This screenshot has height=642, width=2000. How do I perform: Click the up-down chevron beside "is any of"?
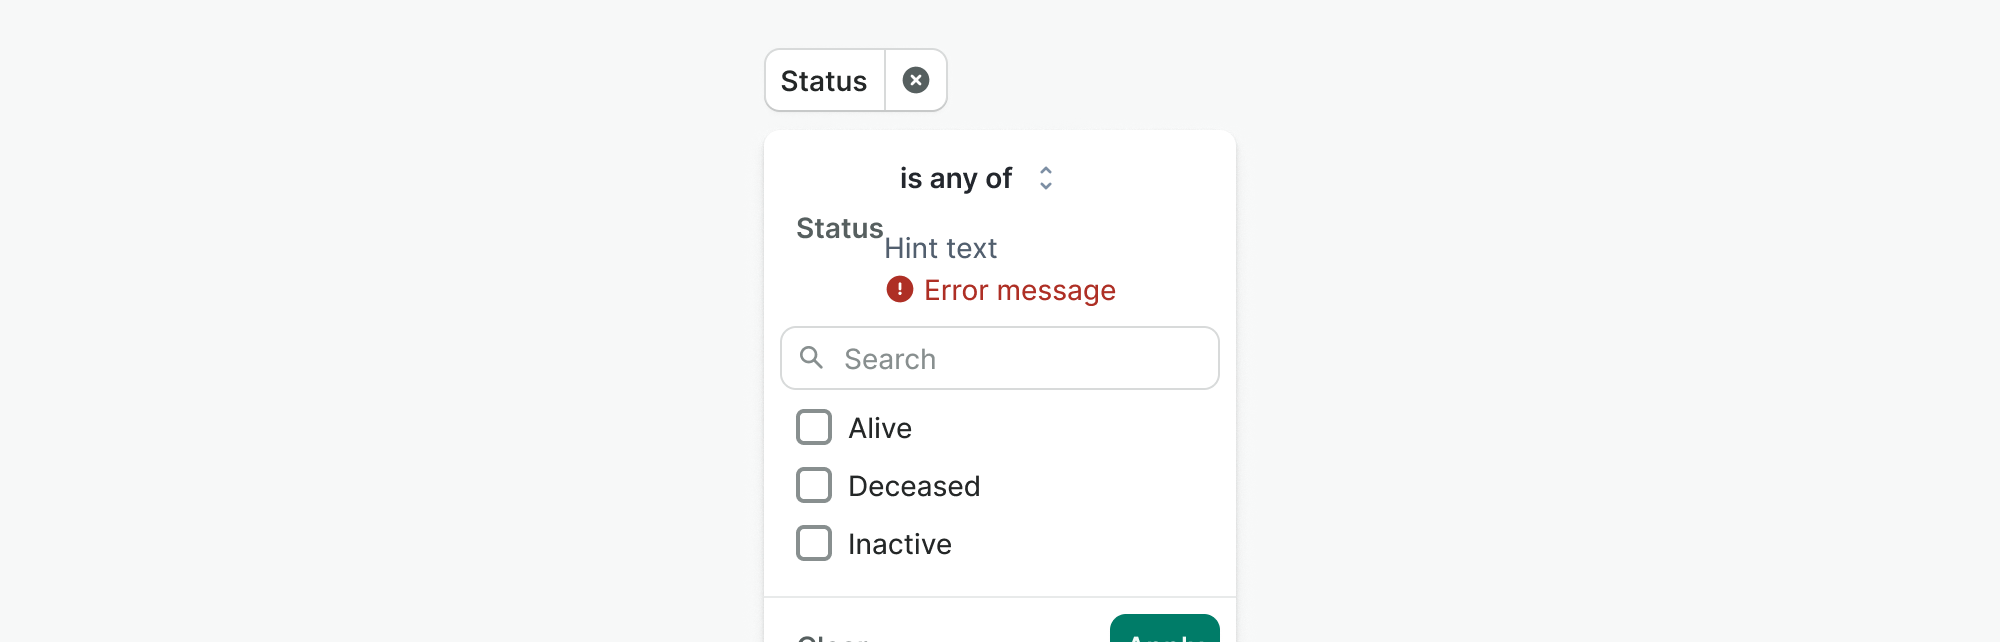coord(1045,178)
